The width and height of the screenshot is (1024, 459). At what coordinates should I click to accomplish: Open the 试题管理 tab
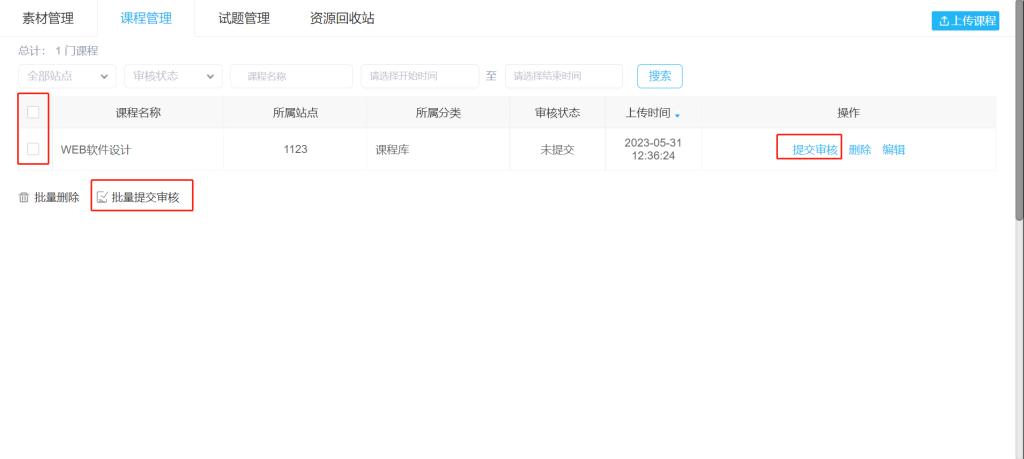point(243,18)
